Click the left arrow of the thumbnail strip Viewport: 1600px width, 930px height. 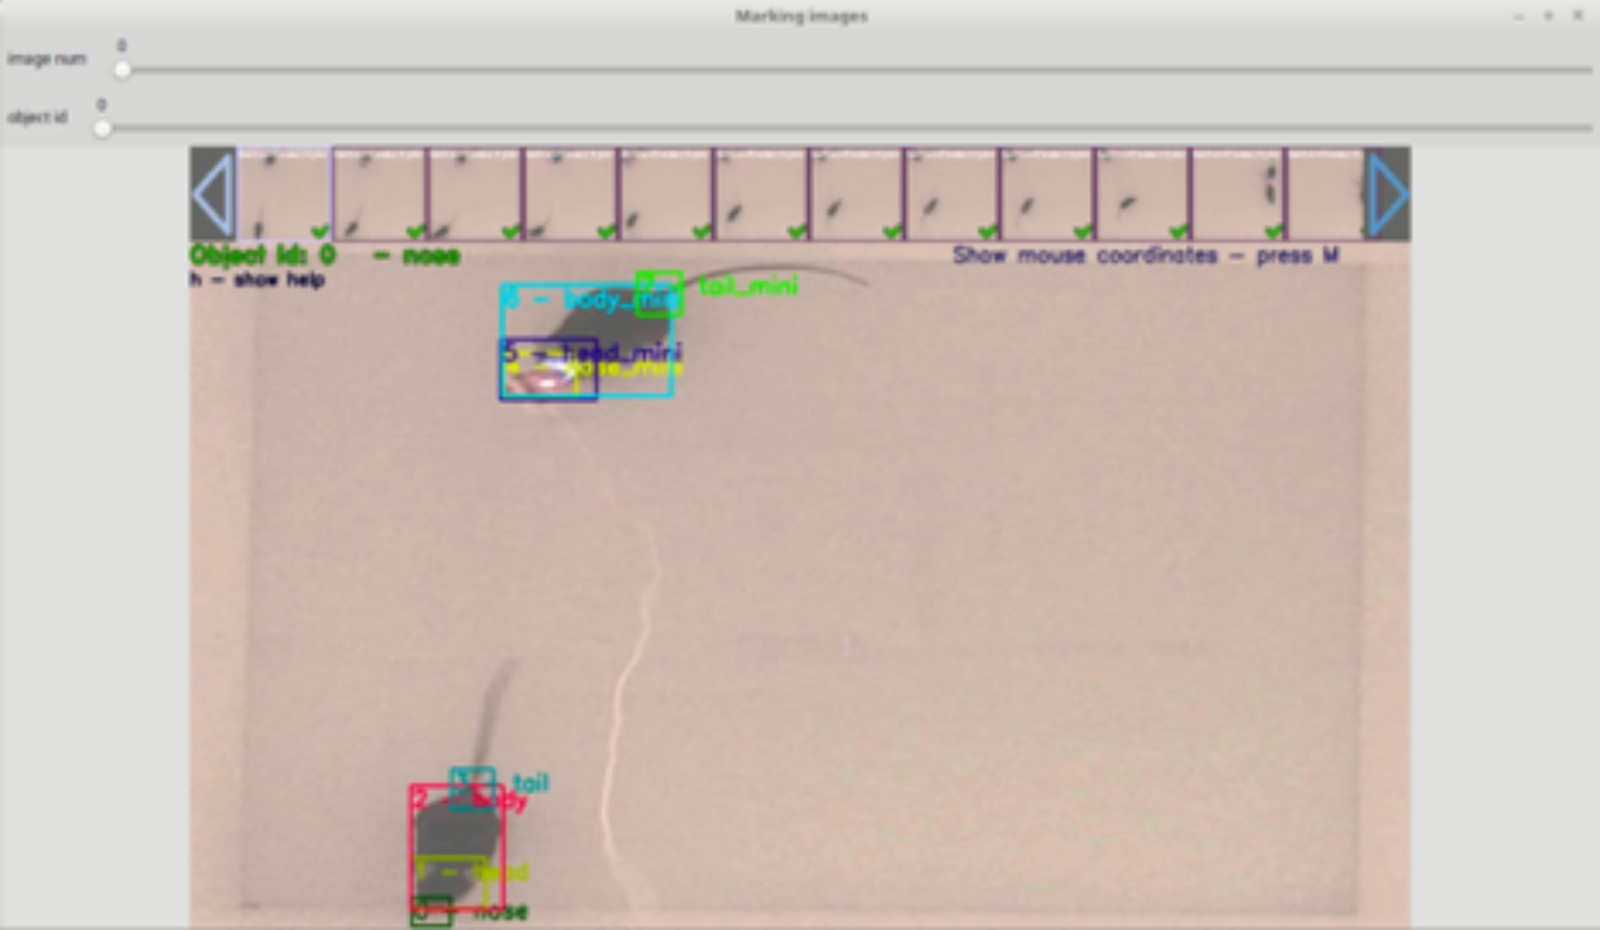(213, 194)
